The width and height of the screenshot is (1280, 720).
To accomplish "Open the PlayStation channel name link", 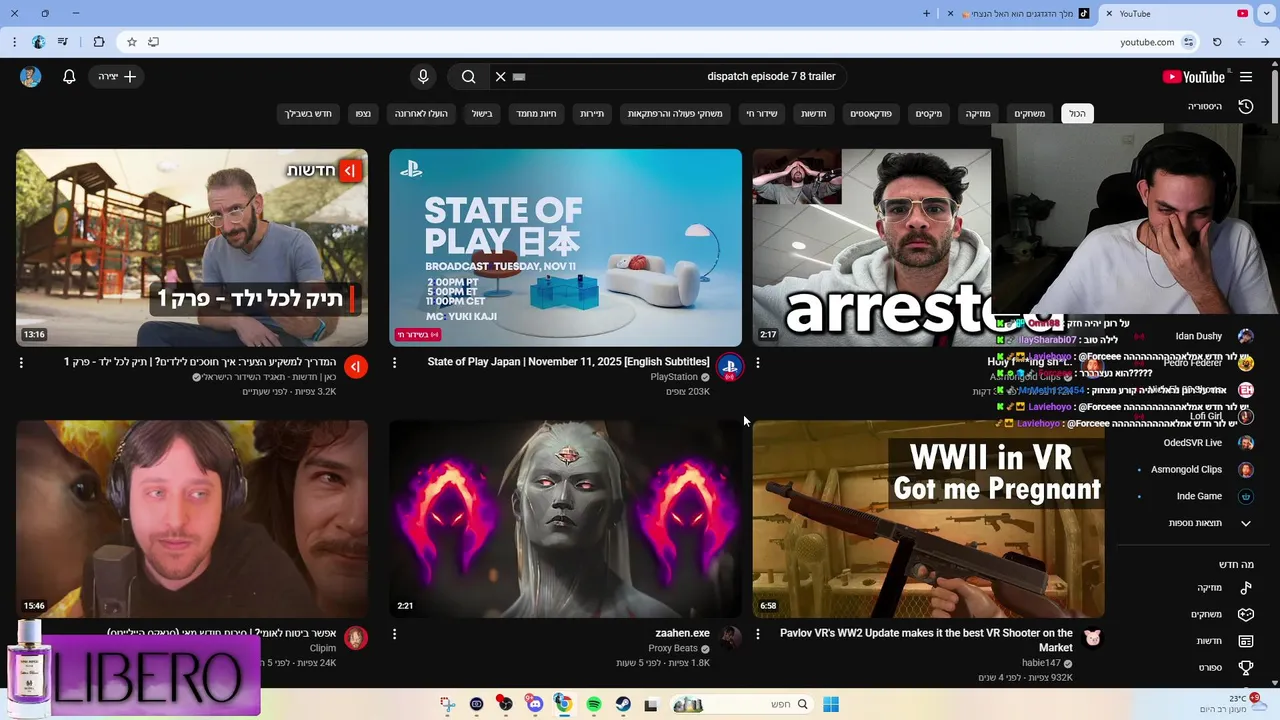I will tap(674, 377).
